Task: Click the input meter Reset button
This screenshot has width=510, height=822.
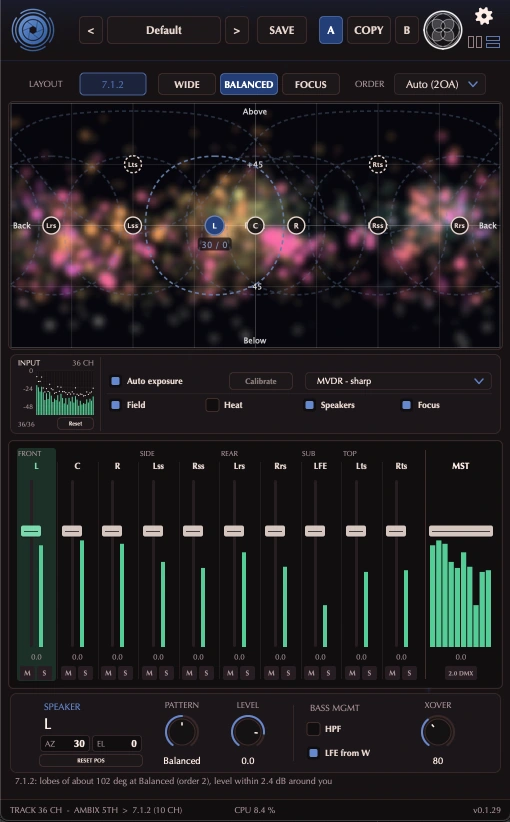Action: (75, 424)
